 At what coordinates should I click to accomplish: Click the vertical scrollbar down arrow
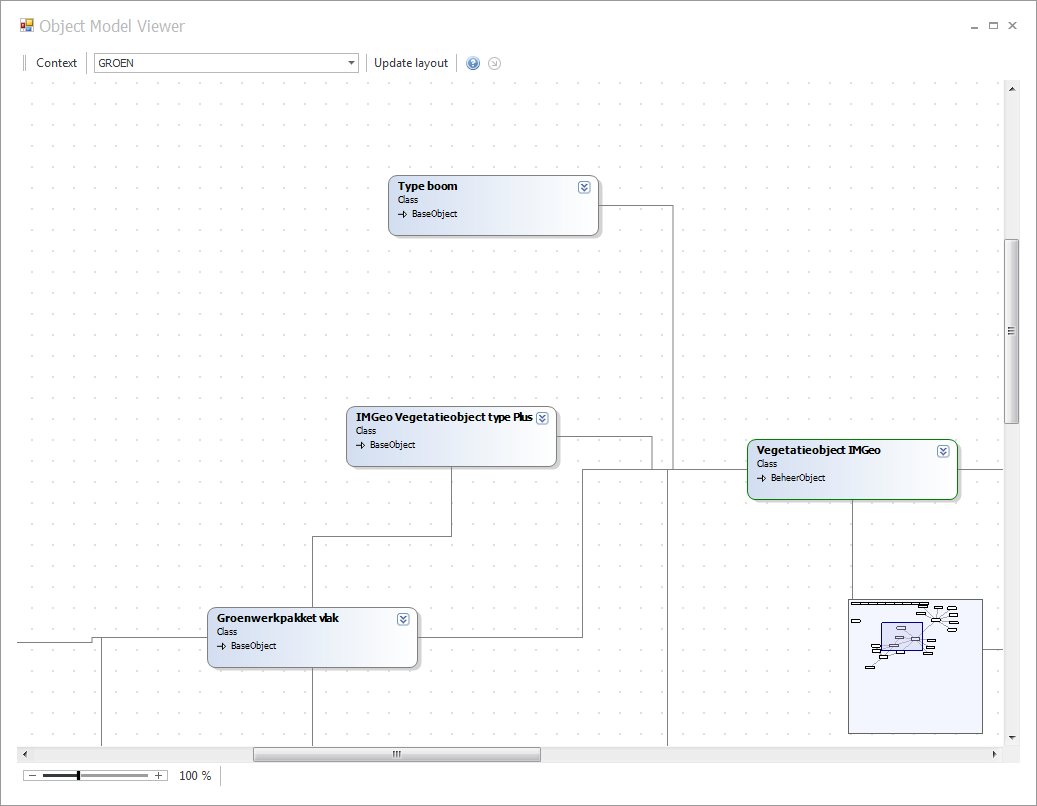[x=1012, y=737]
